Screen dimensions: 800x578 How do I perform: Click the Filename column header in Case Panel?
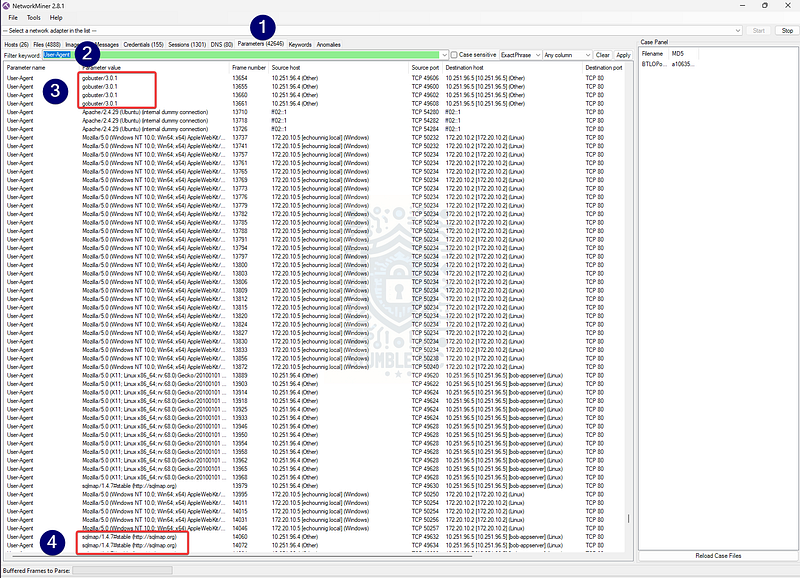pyautogui.click(x=653, y=54)
